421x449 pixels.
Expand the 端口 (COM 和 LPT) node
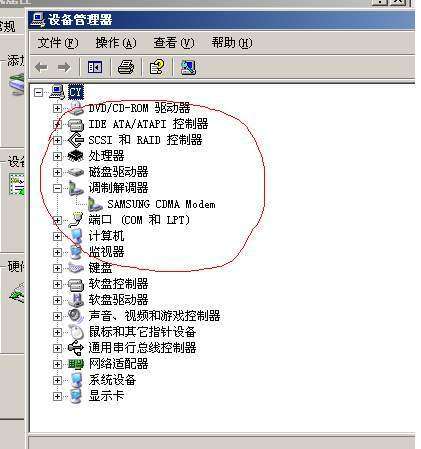[57, 220]
